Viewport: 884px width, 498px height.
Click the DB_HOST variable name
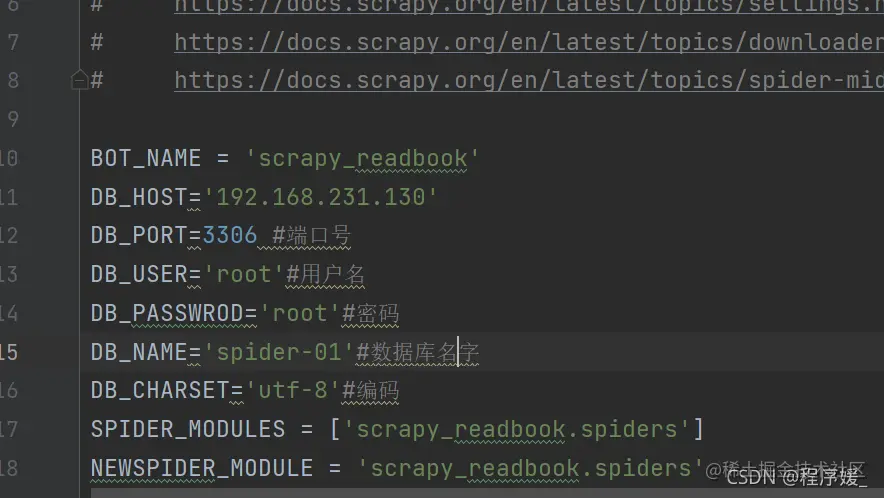pos(139,197)
